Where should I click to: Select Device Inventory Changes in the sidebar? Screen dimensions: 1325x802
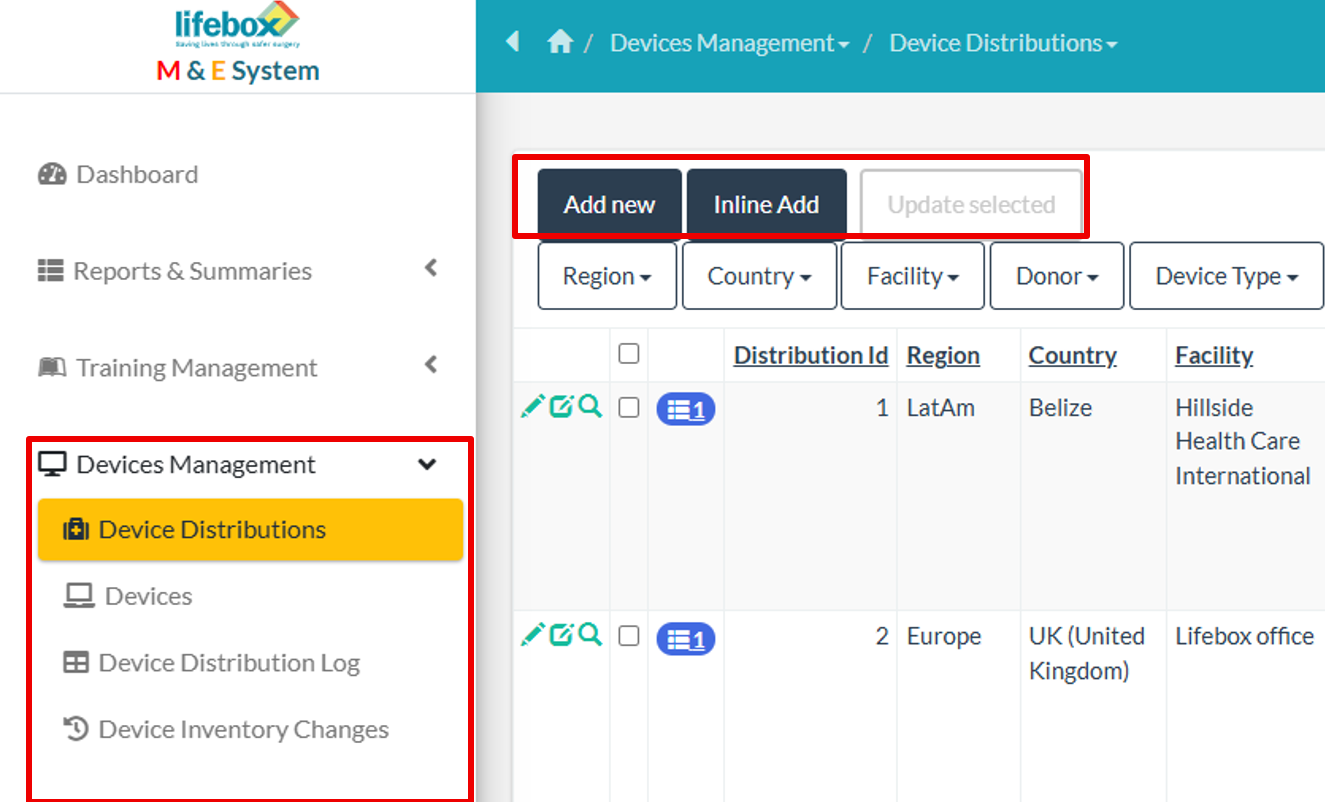tap(242, 729)
